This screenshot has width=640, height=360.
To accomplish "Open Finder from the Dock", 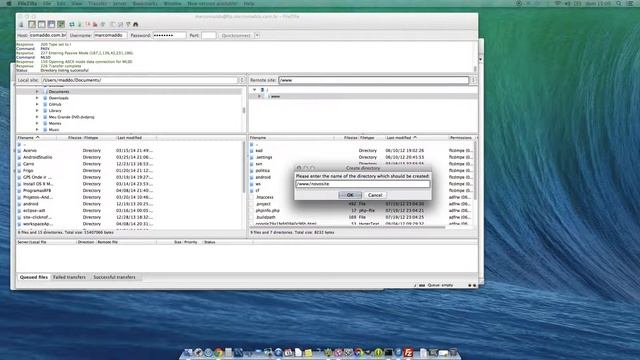I will pos(188,352).
